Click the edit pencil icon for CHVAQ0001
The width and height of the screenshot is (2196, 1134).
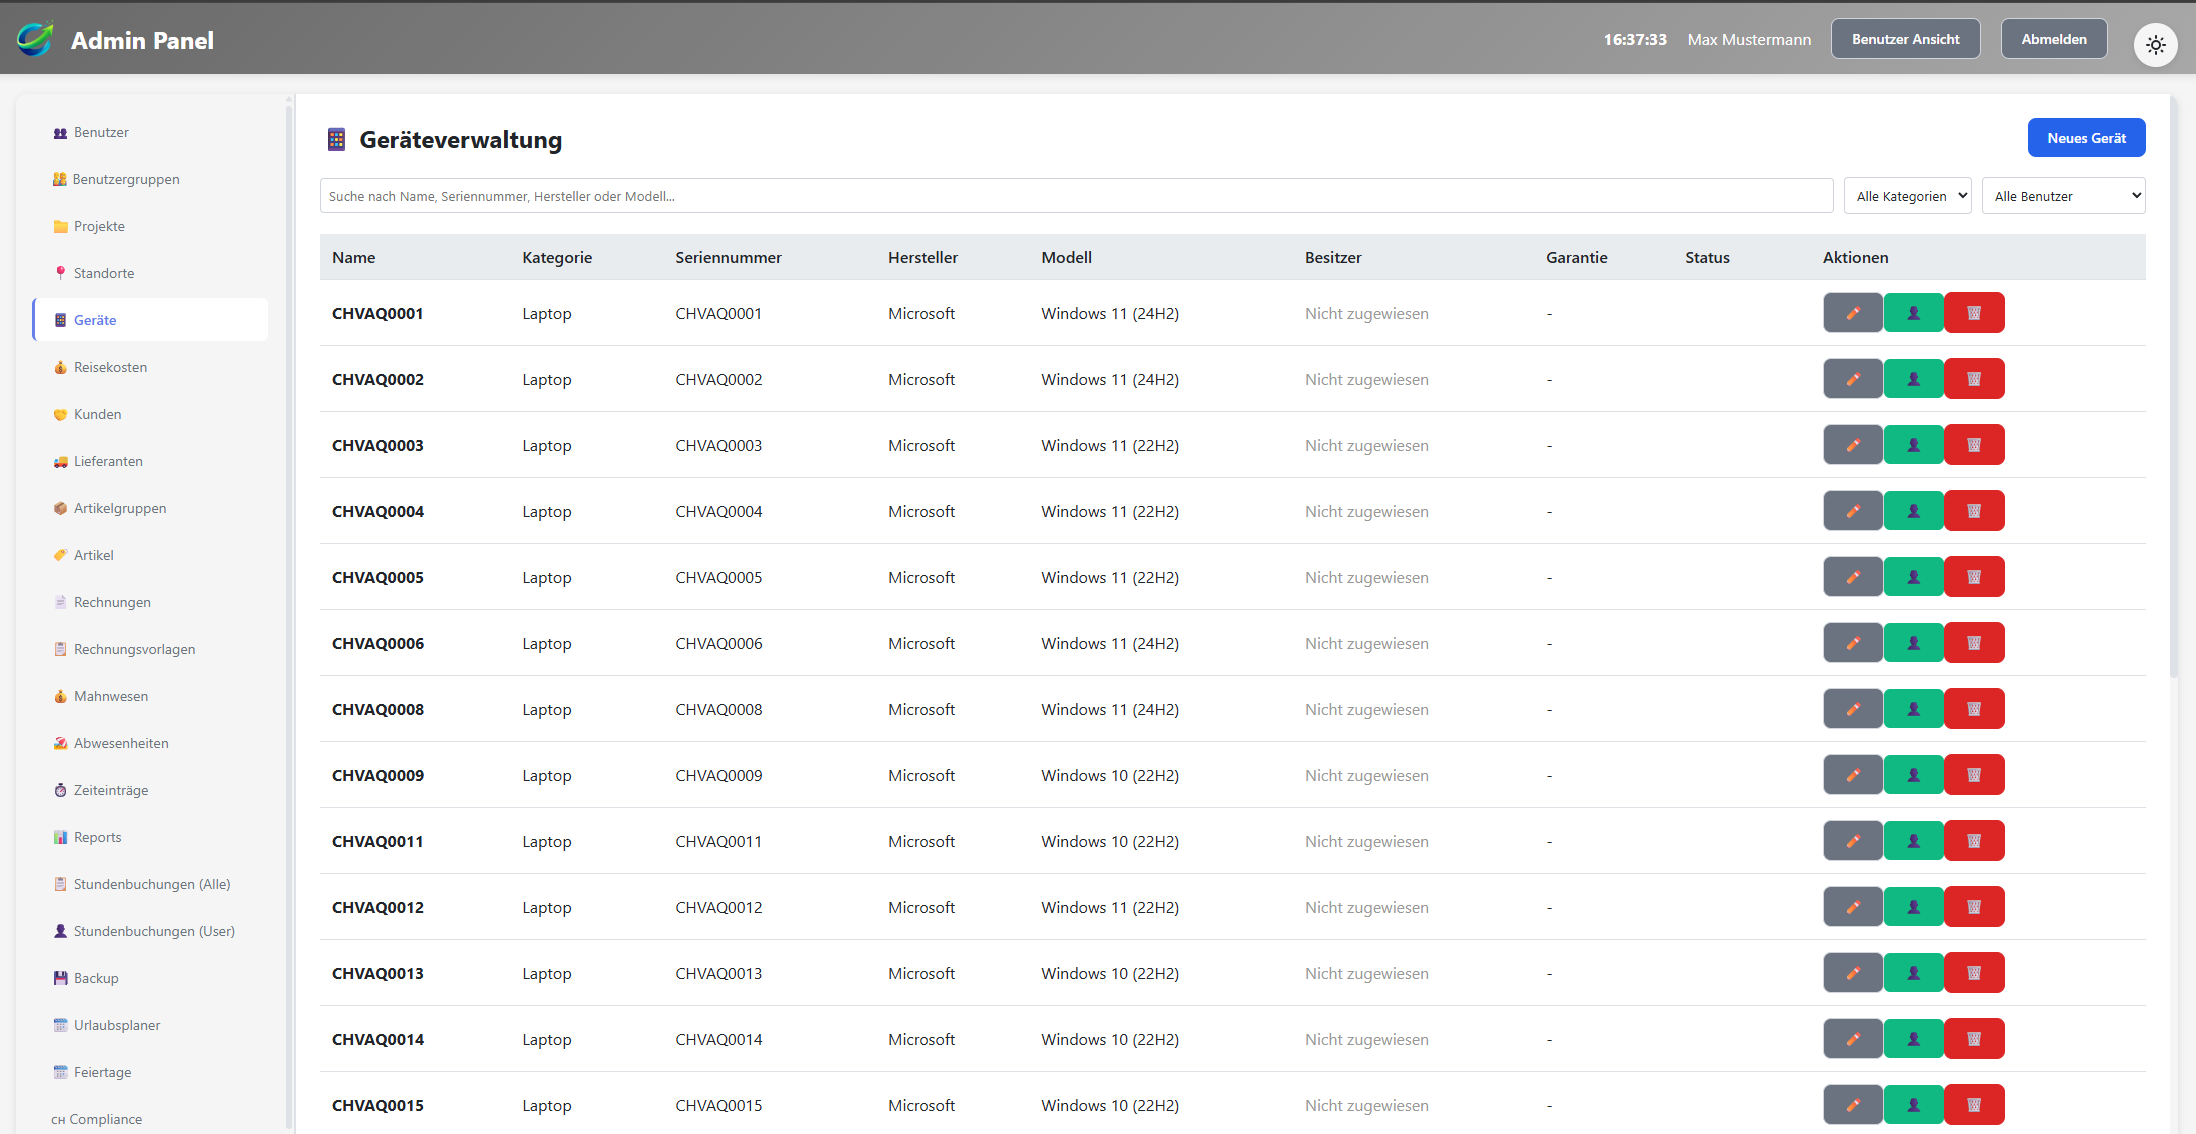point(1852,313)
